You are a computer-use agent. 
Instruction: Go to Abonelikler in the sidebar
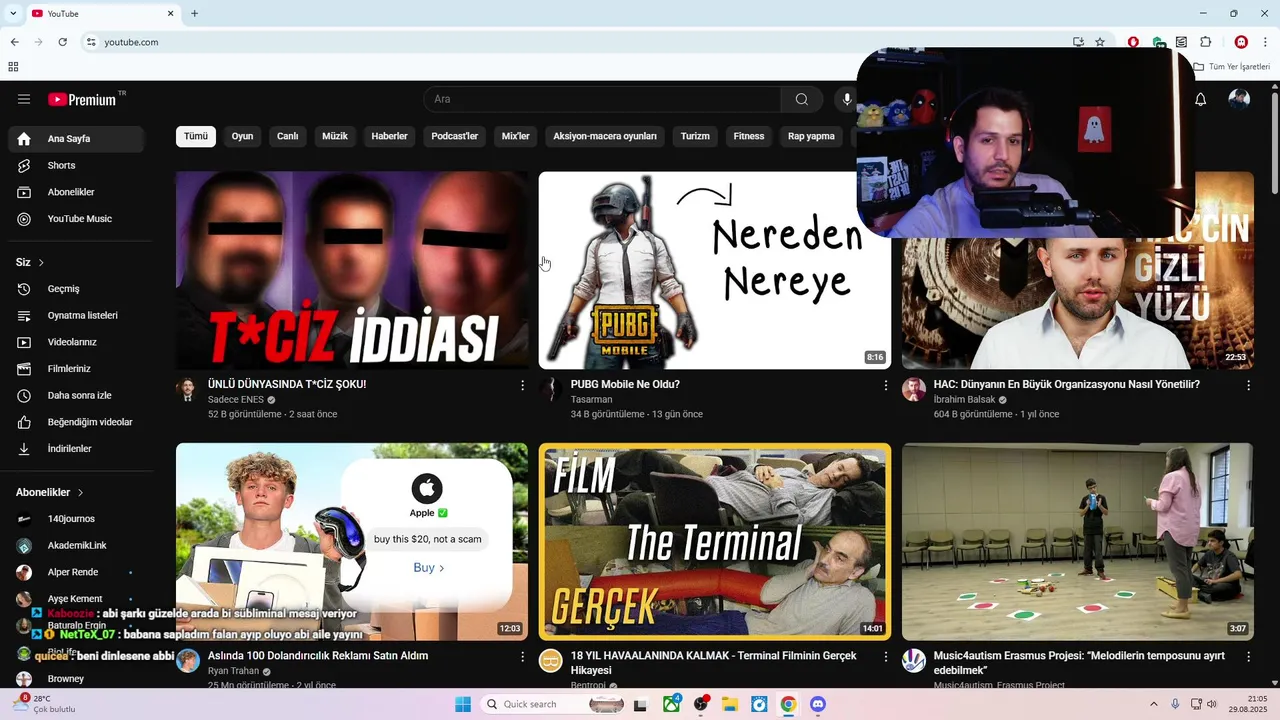(x=76, y=192)
